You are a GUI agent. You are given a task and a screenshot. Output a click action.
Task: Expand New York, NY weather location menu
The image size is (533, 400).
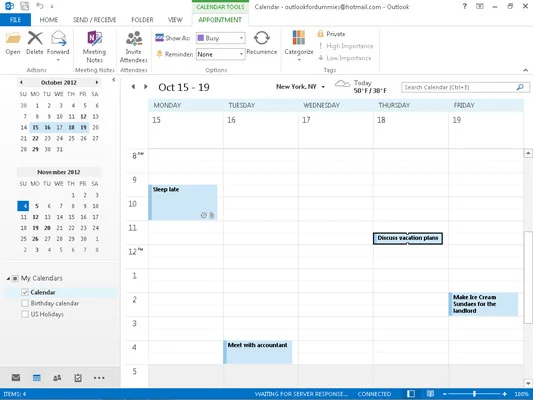click(323, 87)
